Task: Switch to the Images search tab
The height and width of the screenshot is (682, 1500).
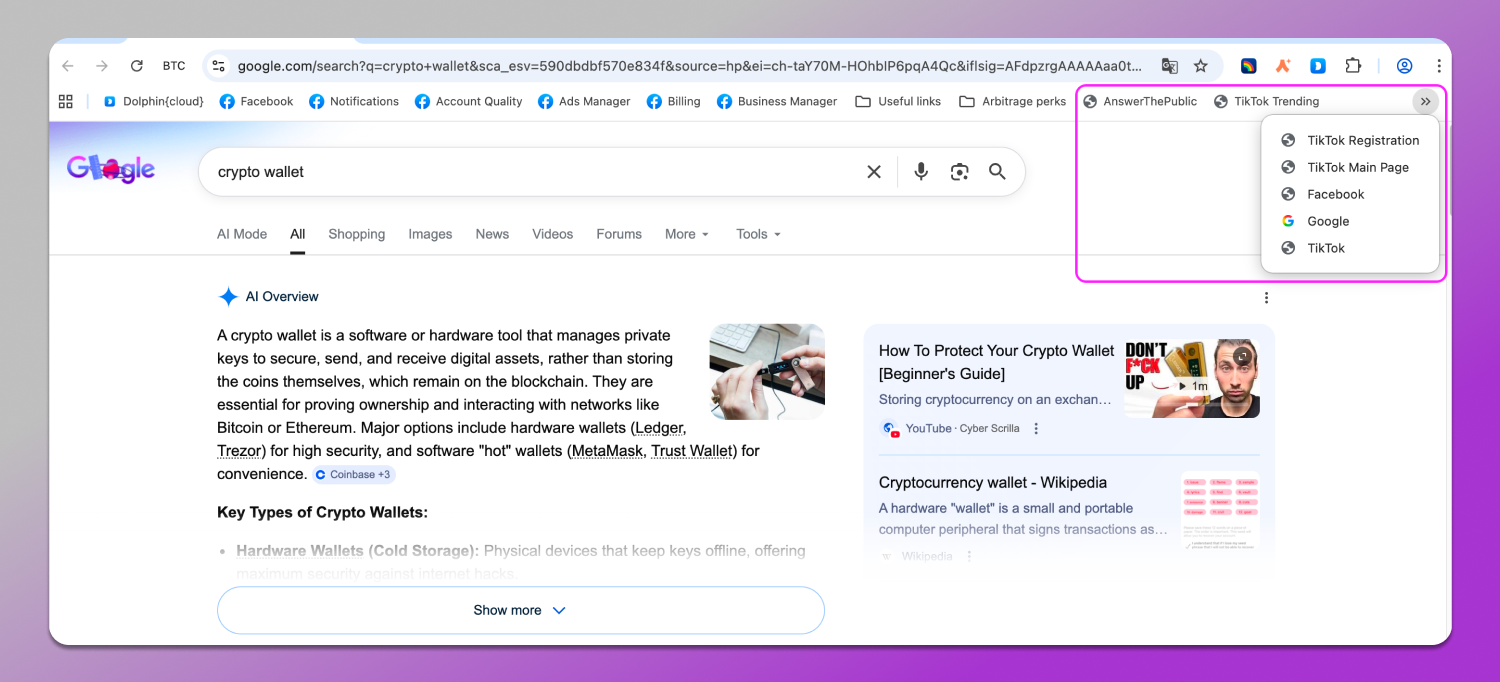Action: pyautogui.click(x=430, y=234)
